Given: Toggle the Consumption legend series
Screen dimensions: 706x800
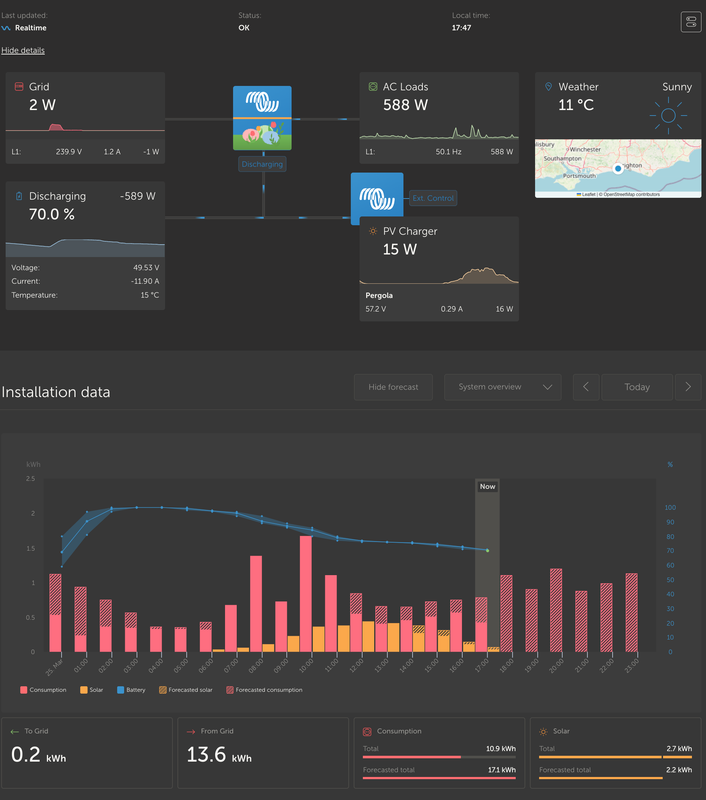Looking at the screenshot, I should pos(43,690).
